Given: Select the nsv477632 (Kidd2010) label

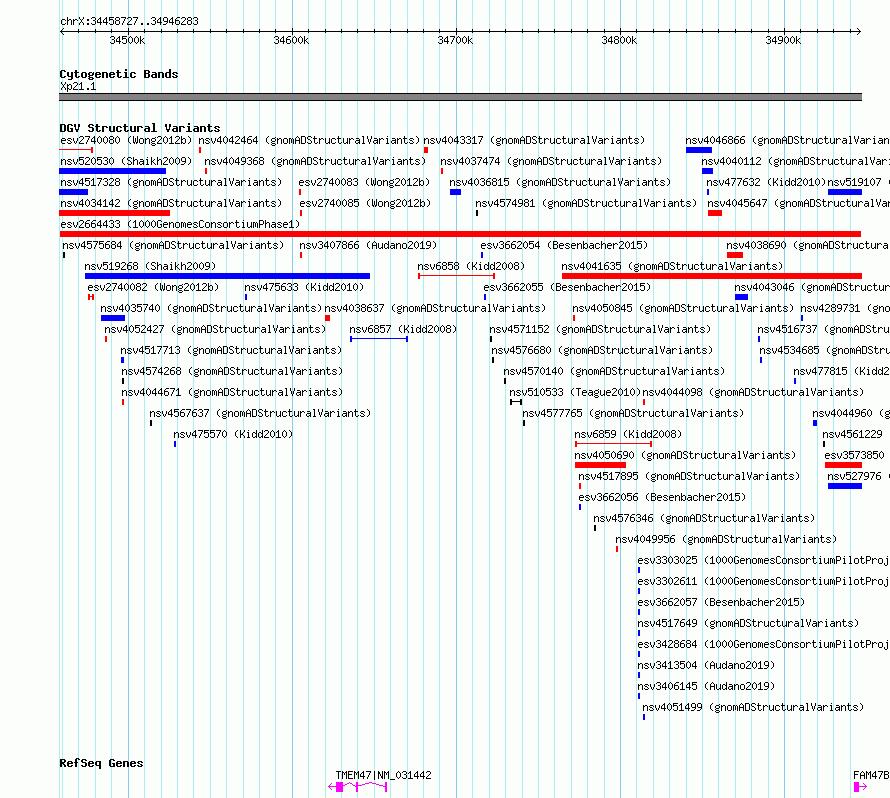Looking at the screenshot, I should (x=766, y=182).
